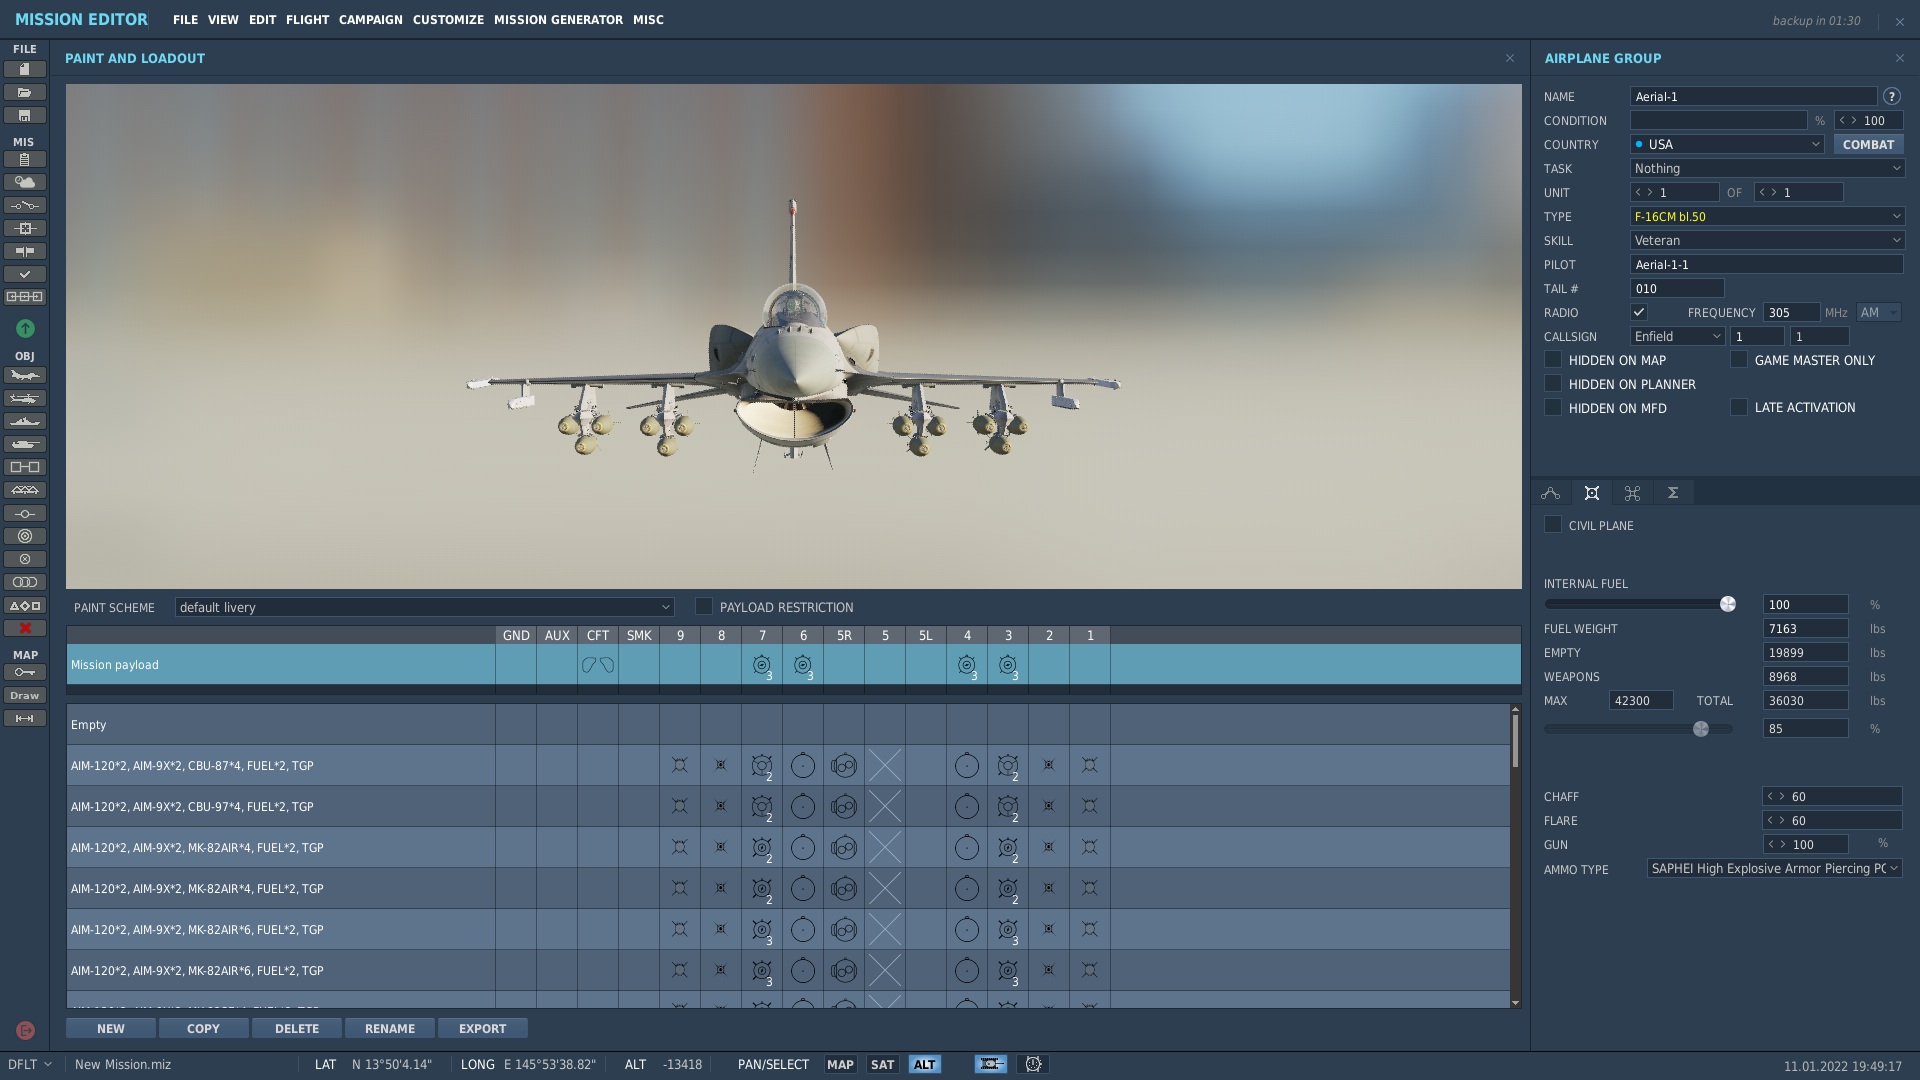Click the EXPORT payload button
The image size is (1920, 1080).
coord(483,1028)
